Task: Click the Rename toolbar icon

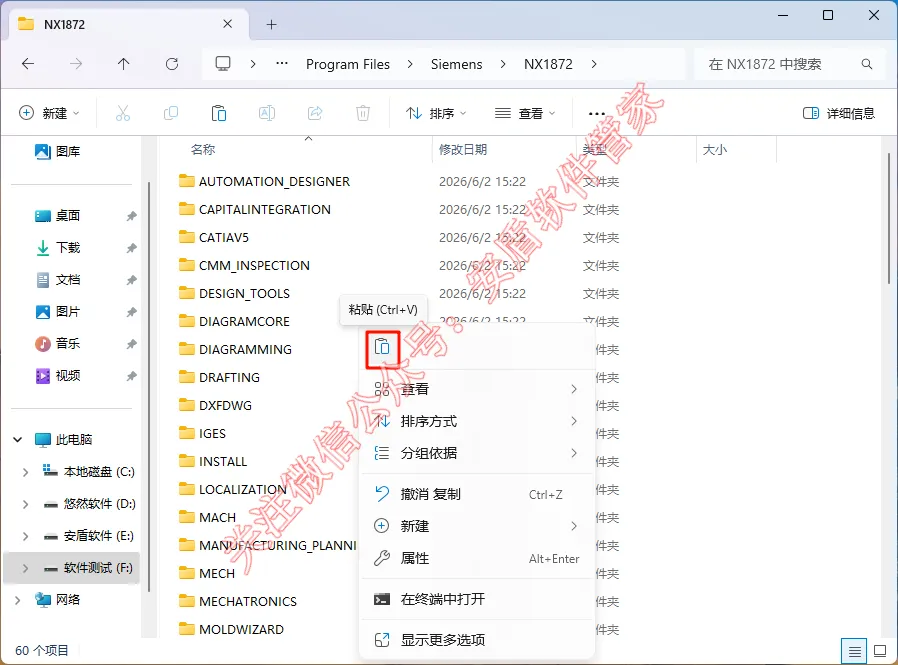Action: 267,113
